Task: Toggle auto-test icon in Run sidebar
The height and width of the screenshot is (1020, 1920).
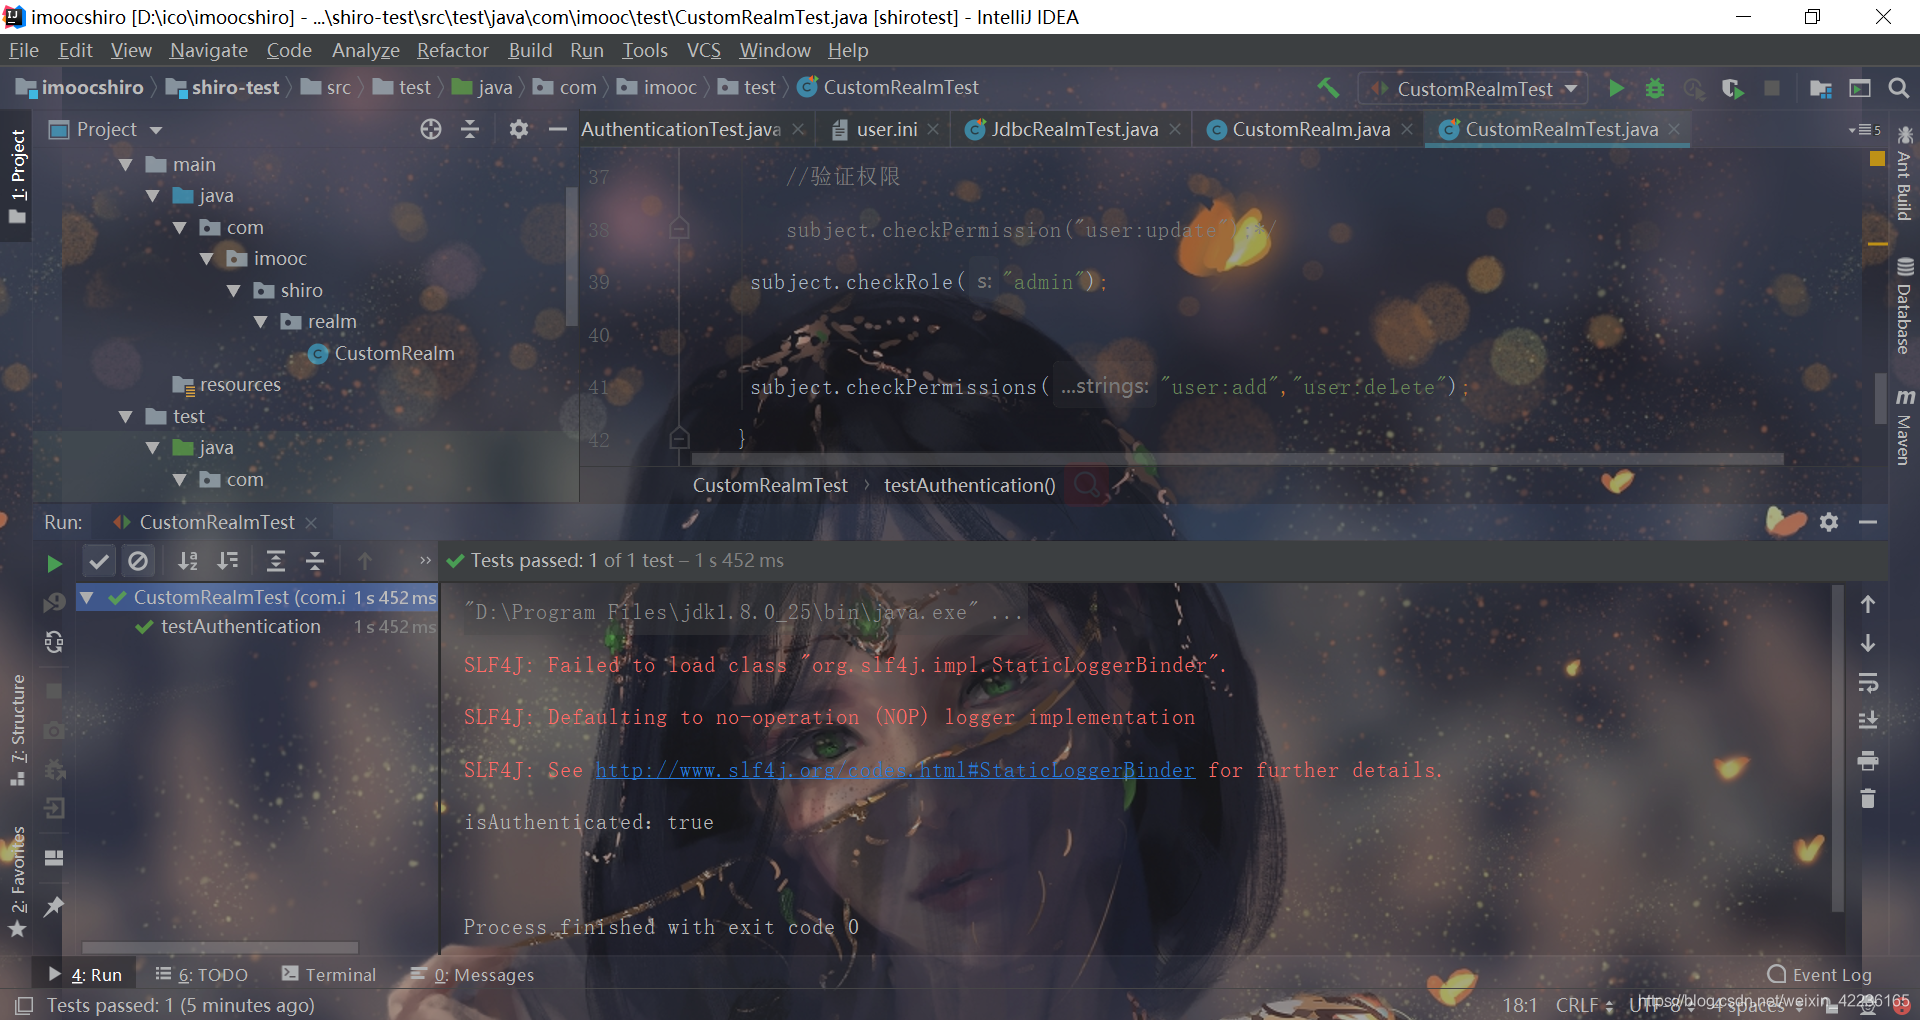Action: 54,641
